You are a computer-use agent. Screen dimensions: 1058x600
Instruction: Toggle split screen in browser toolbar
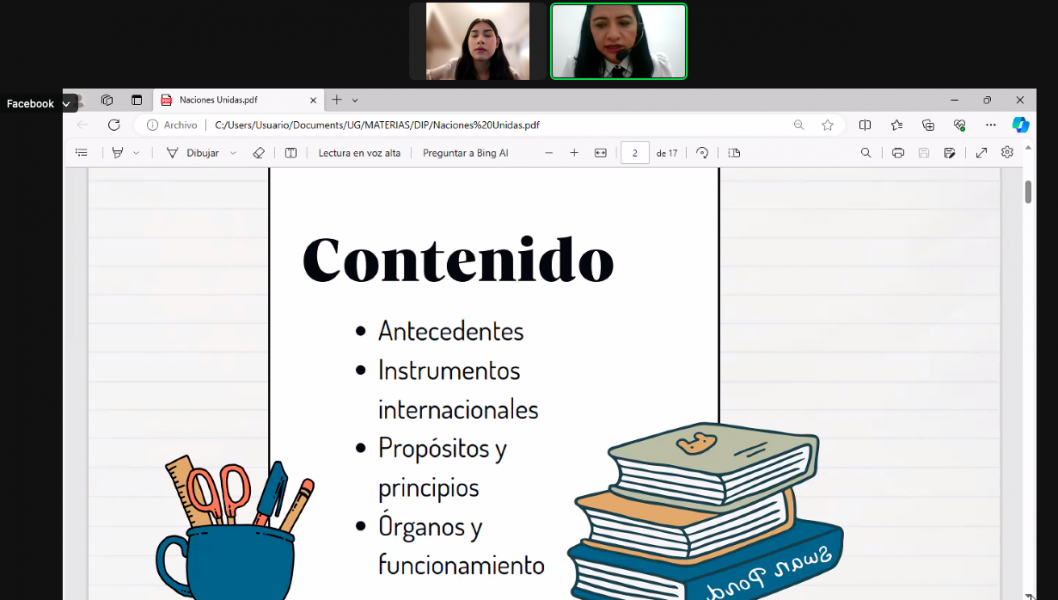click(x=865, y=125)
